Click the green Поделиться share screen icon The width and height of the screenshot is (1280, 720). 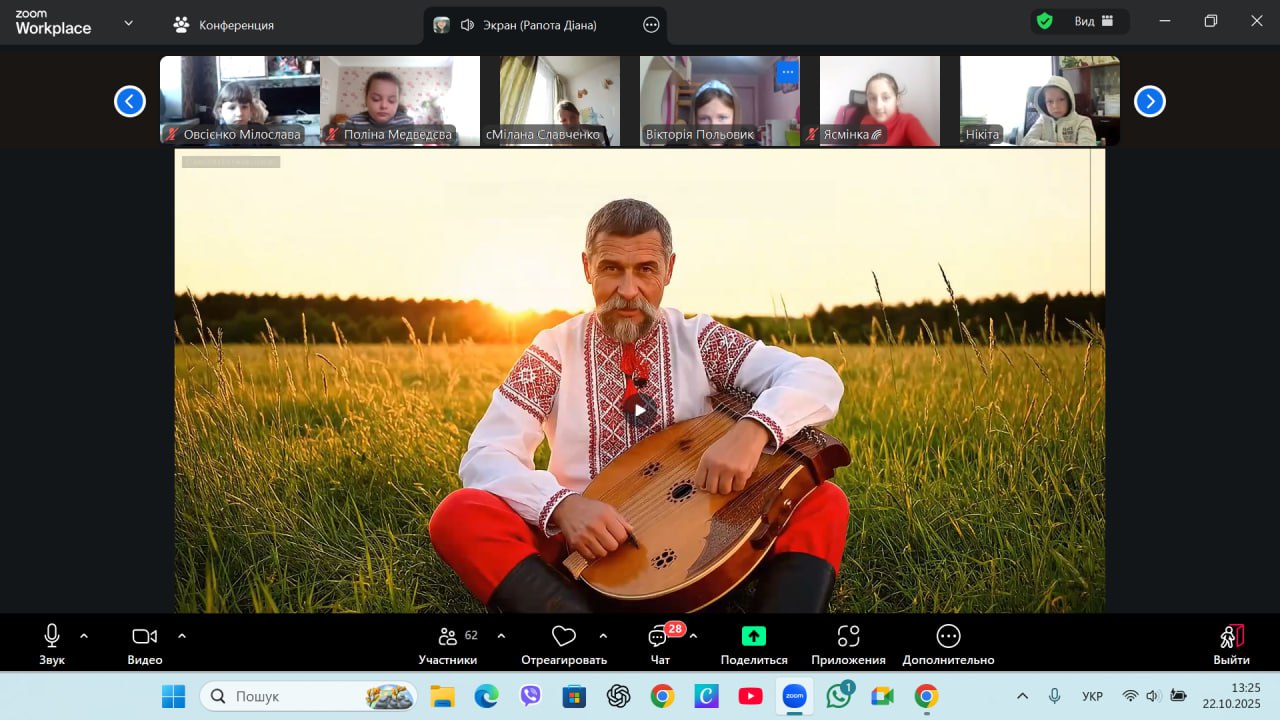coord(753,636)
